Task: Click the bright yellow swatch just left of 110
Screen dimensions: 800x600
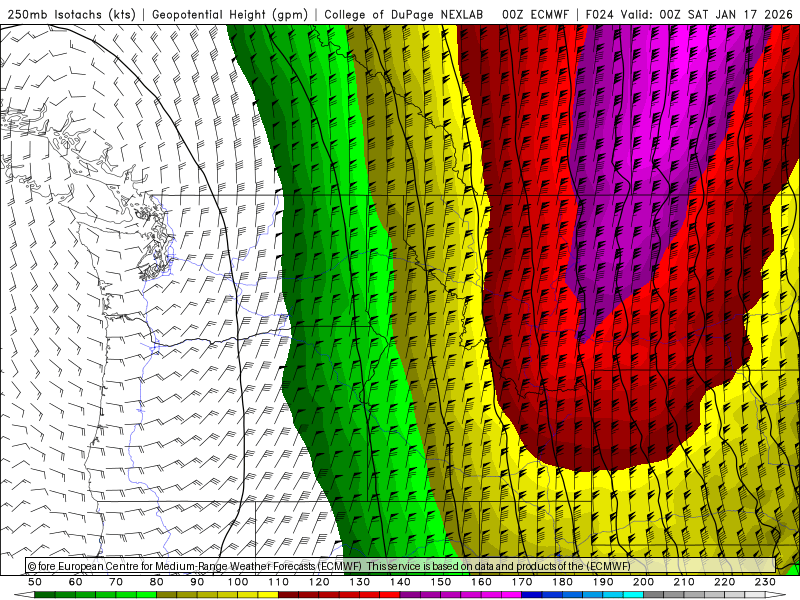Action: point(268,595)
